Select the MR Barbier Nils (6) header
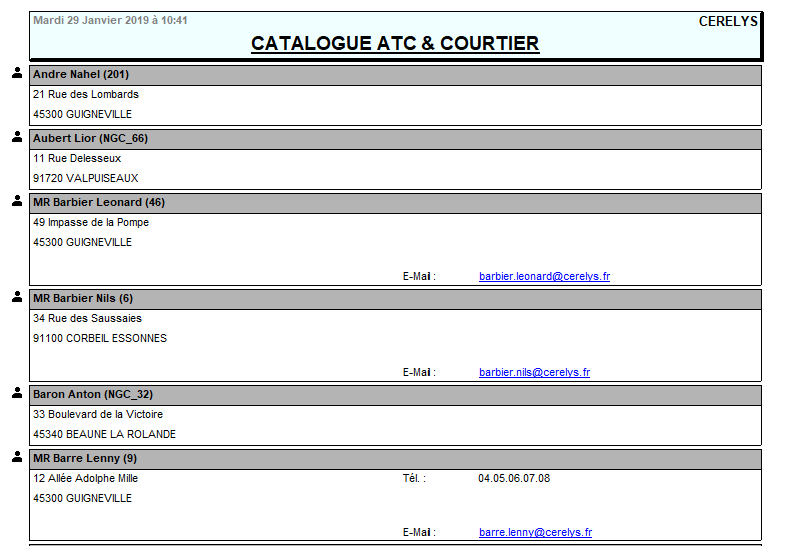This screenshot has width=791, height=546. coord(395,299)
